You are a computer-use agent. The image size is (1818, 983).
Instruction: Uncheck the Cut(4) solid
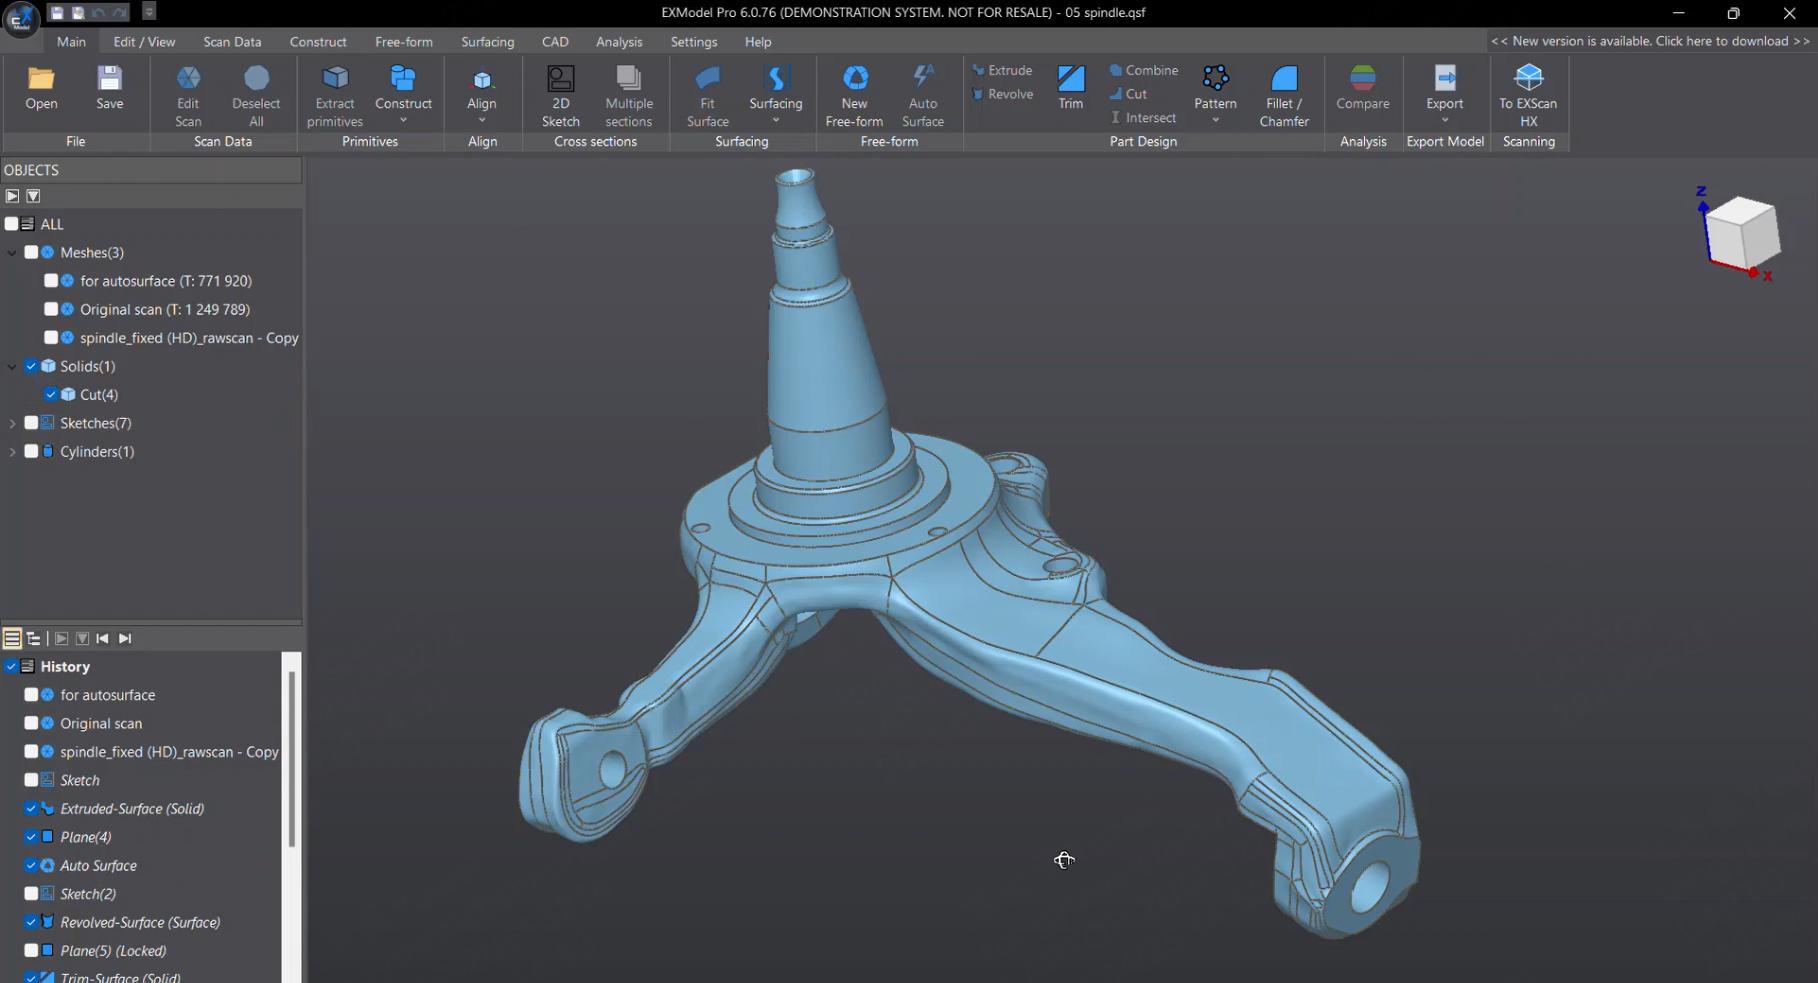pos(51,394)
